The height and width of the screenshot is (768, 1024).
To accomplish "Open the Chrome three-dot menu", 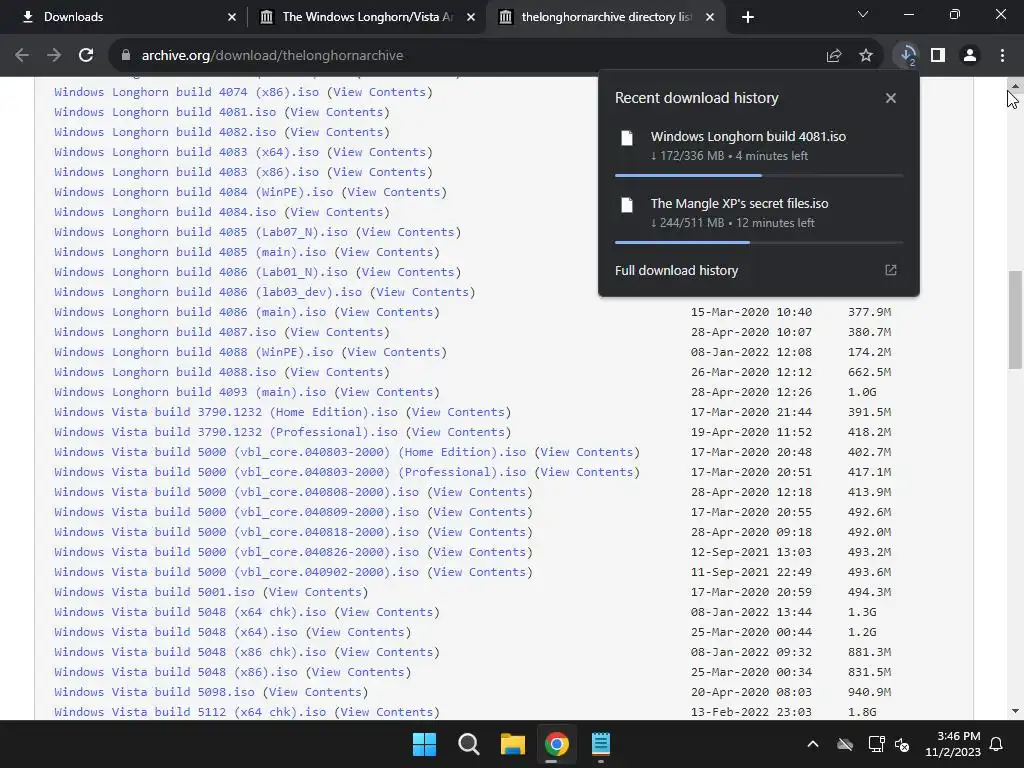I will 1002,56.
